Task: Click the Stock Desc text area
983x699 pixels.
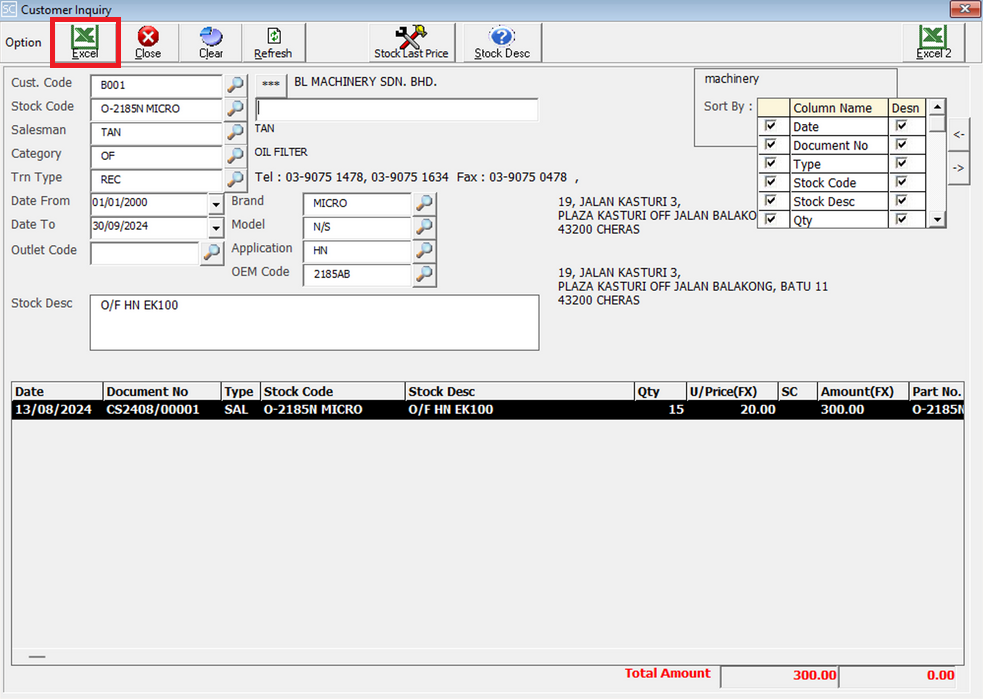Action: pos(314,323)
